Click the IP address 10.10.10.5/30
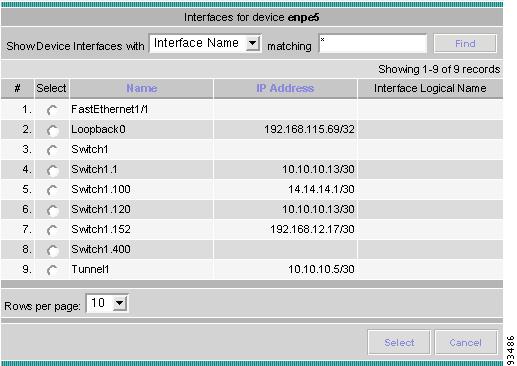The image size is (517, 366). pyautogui.click(x=321, y=269)
